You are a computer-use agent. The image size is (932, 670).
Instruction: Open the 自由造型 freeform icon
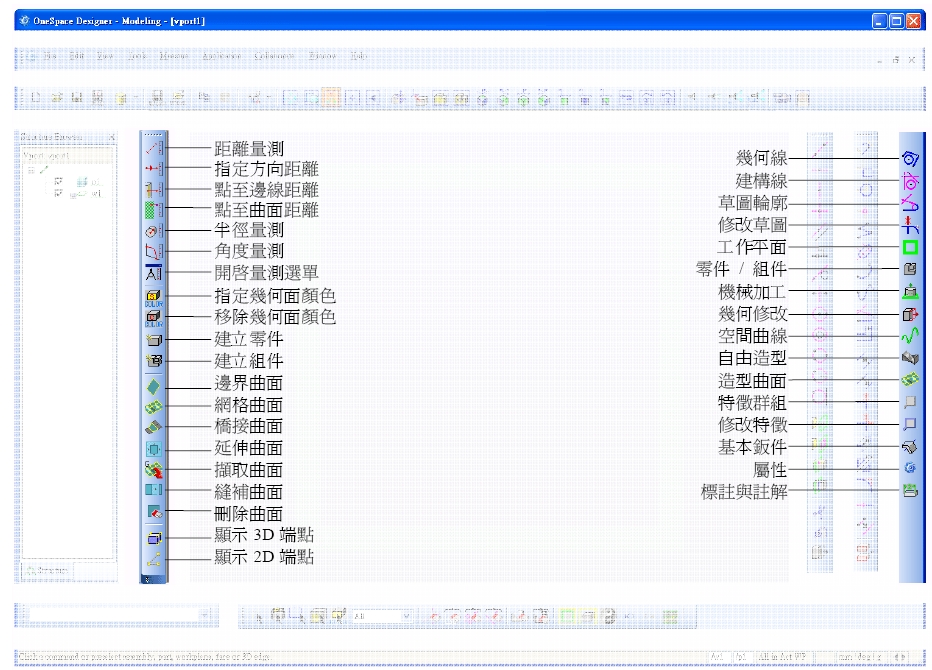(910, 358)
